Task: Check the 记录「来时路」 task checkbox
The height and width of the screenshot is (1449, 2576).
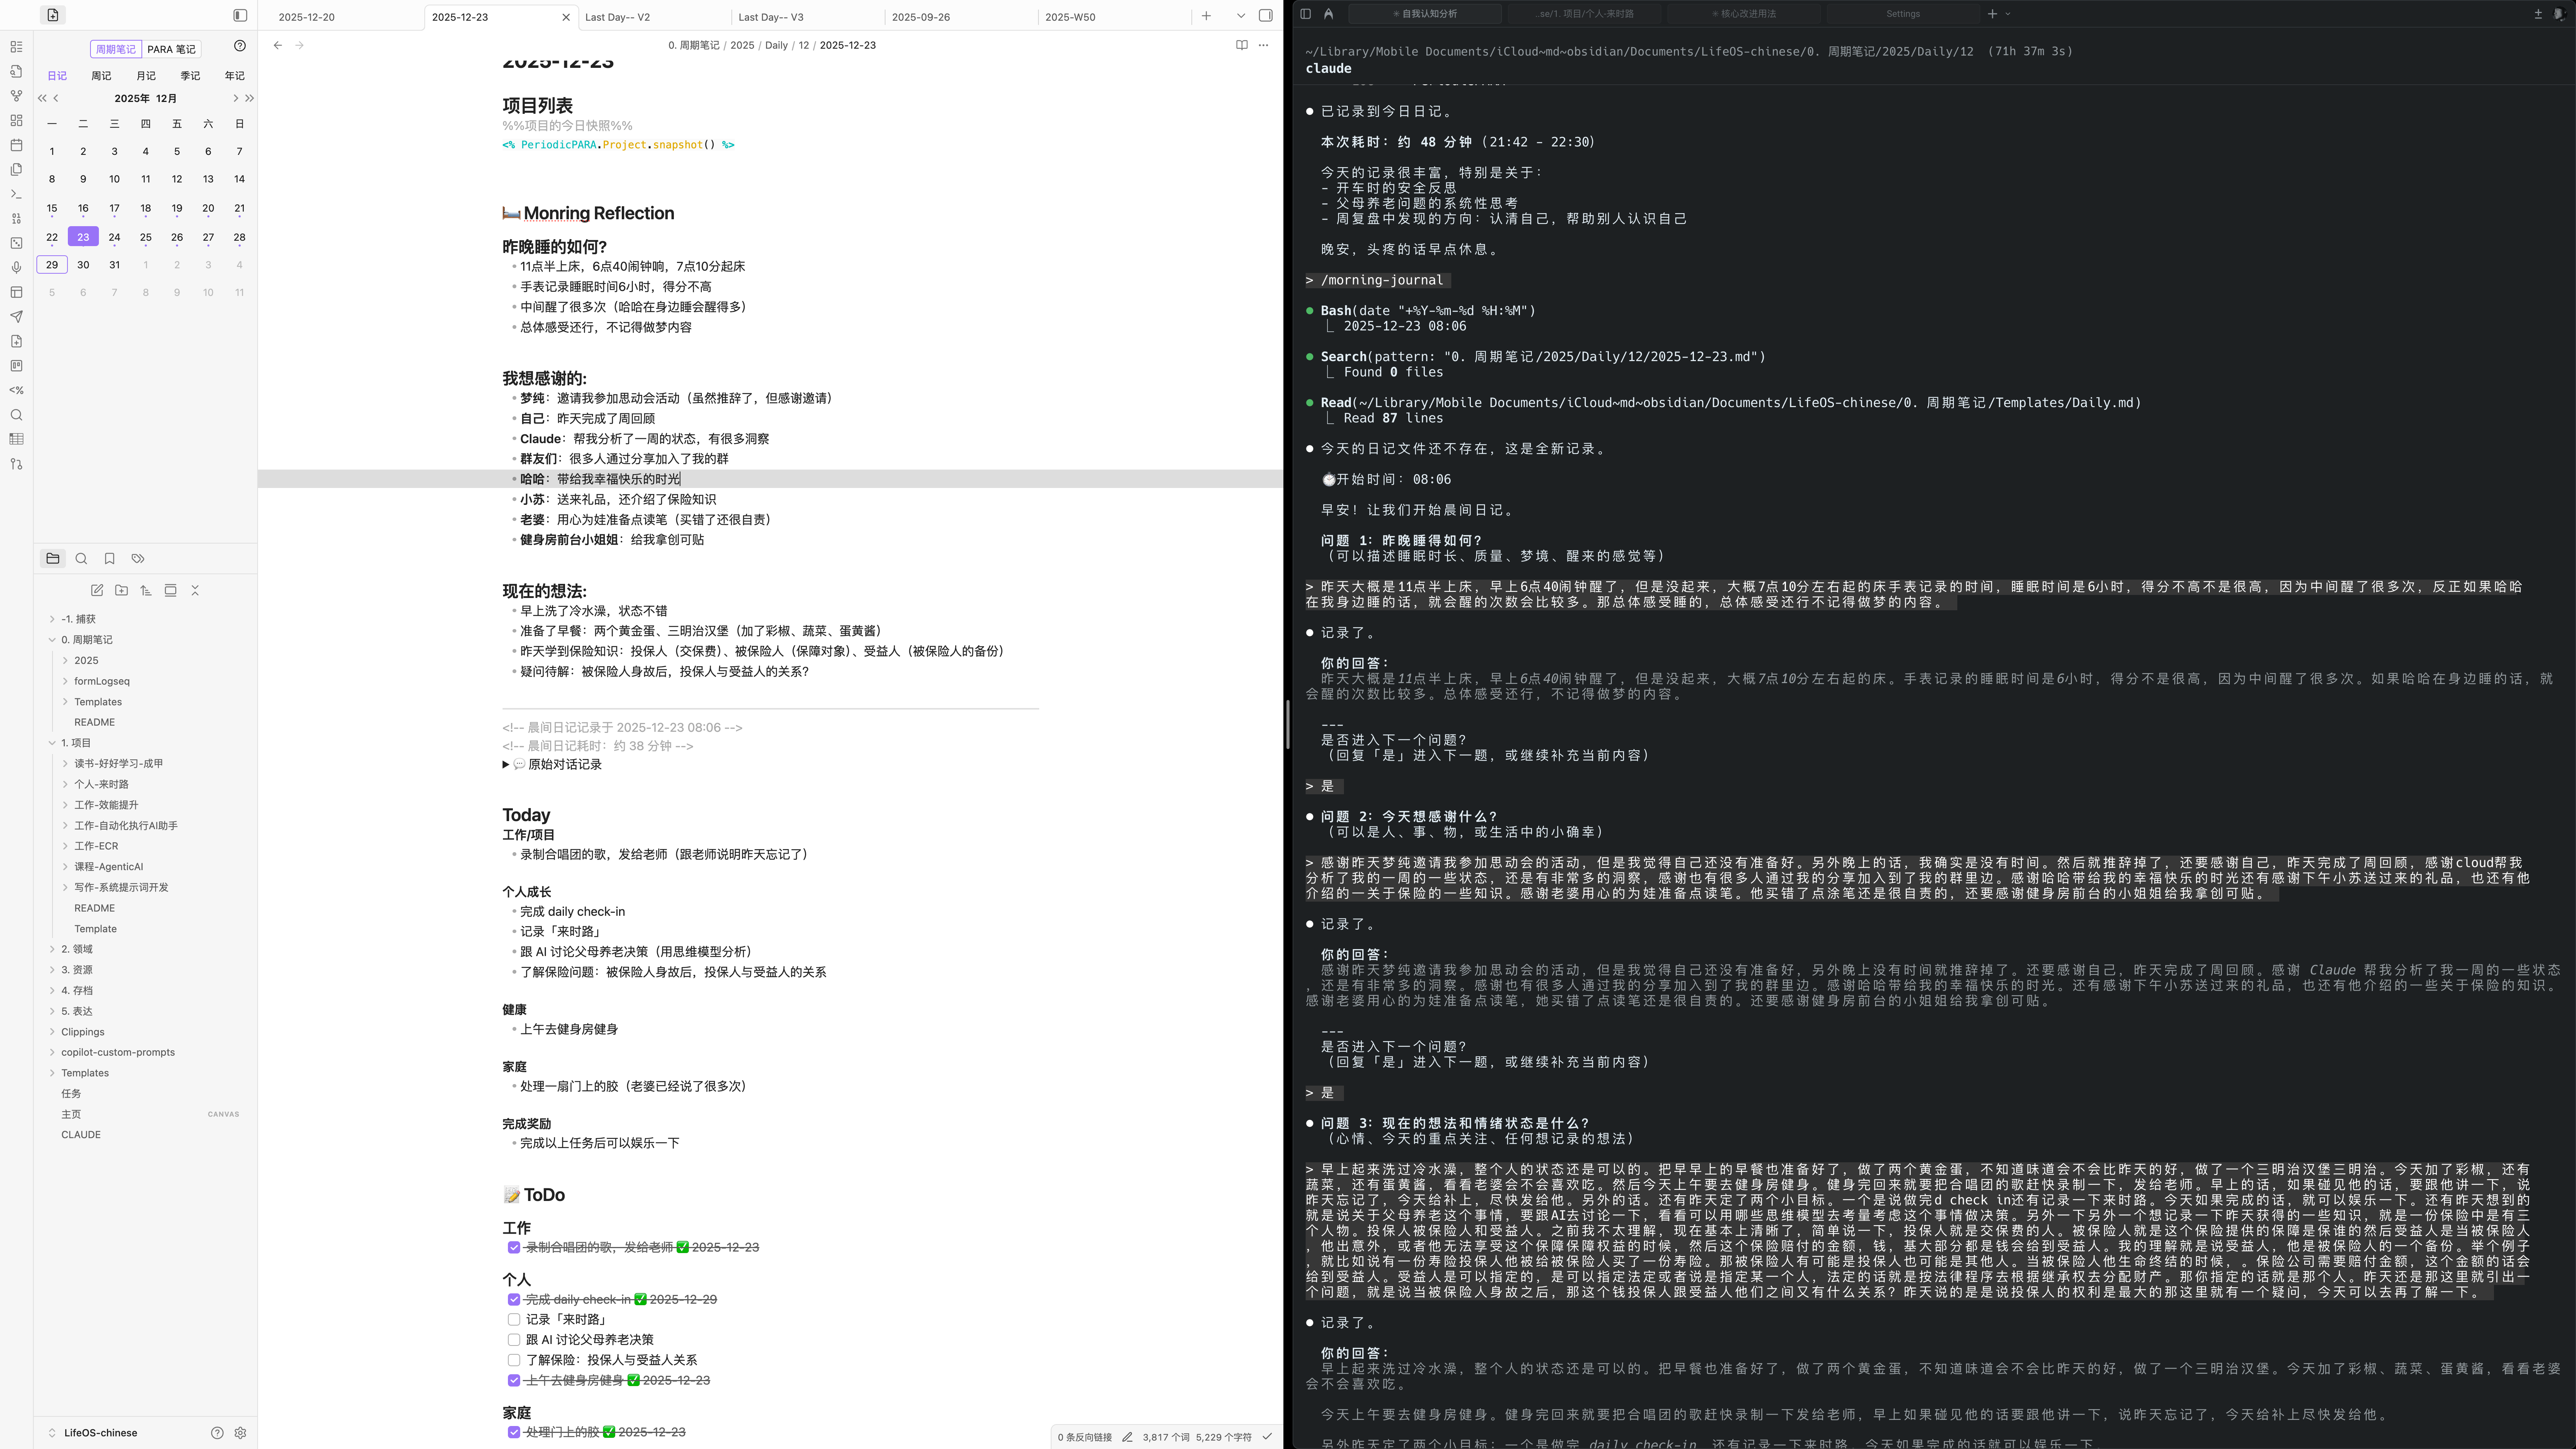Action: click(514, 1320)
